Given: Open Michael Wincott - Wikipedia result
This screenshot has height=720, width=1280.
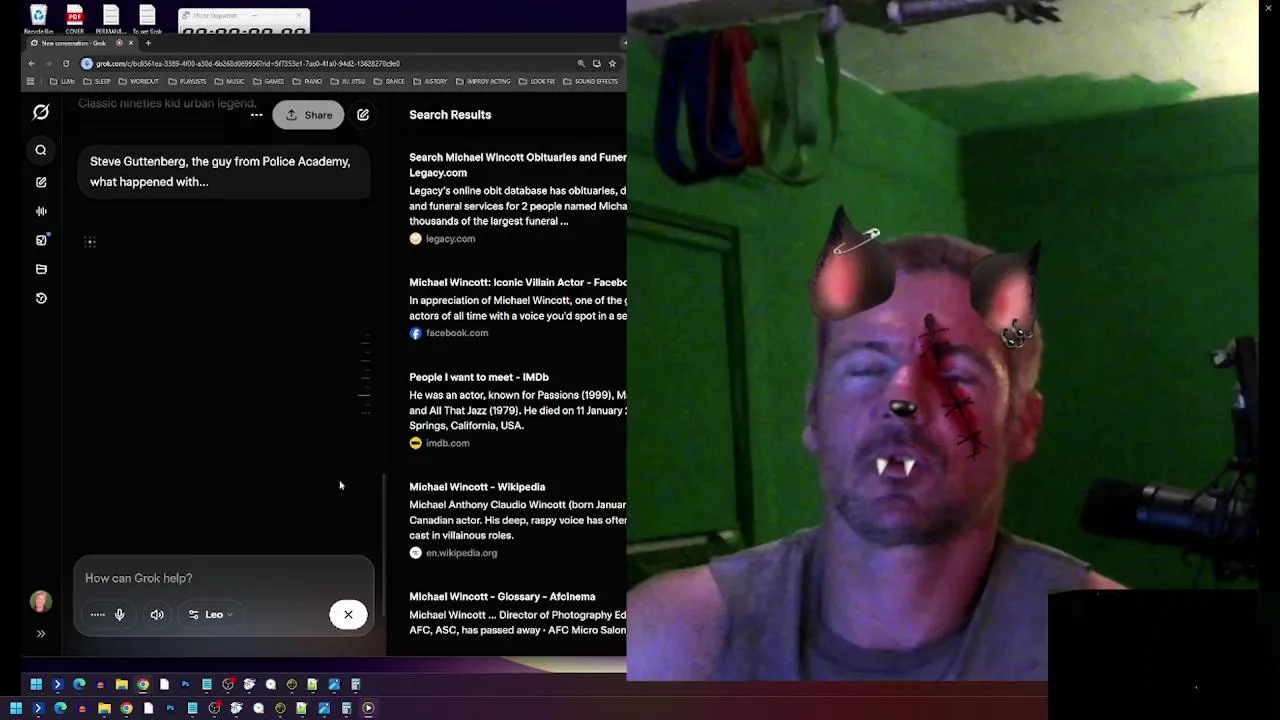Looking at the screenshot, I should click(x=477, y=487).
